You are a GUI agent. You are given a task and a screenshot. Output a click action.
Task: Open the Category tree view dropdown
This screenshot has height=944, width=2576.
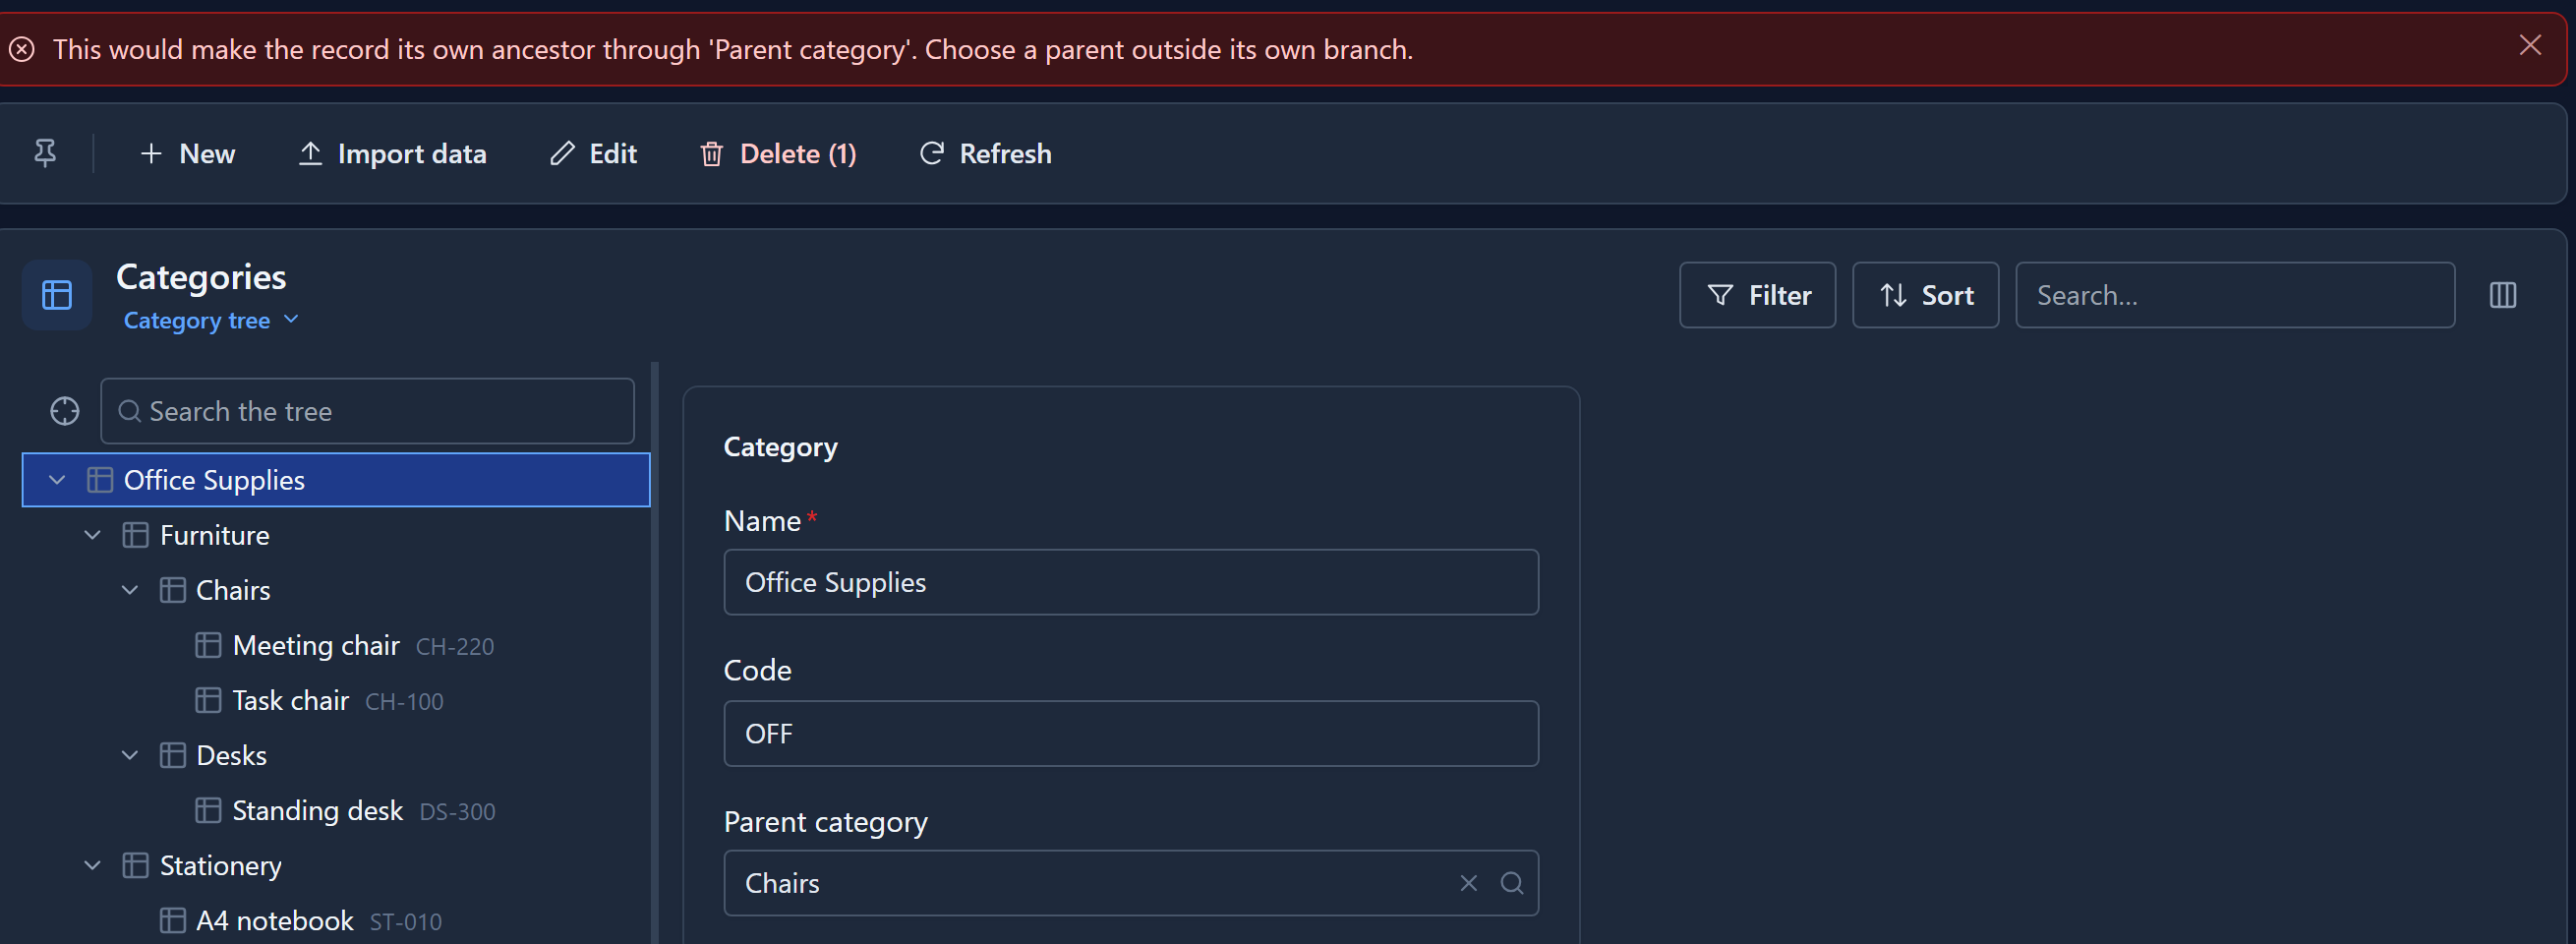click(211, 320)
